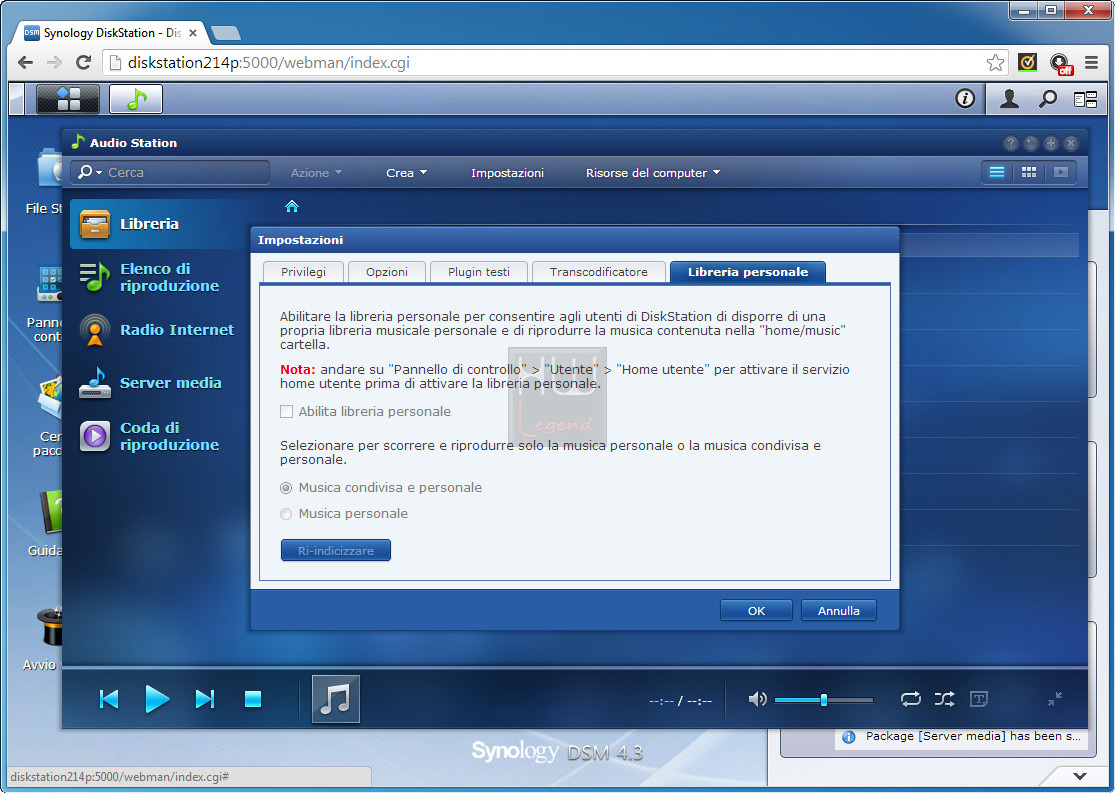Collapse player to mini mode
Viewport: 1116px width, 794px height.
(x=1055, y=699)
